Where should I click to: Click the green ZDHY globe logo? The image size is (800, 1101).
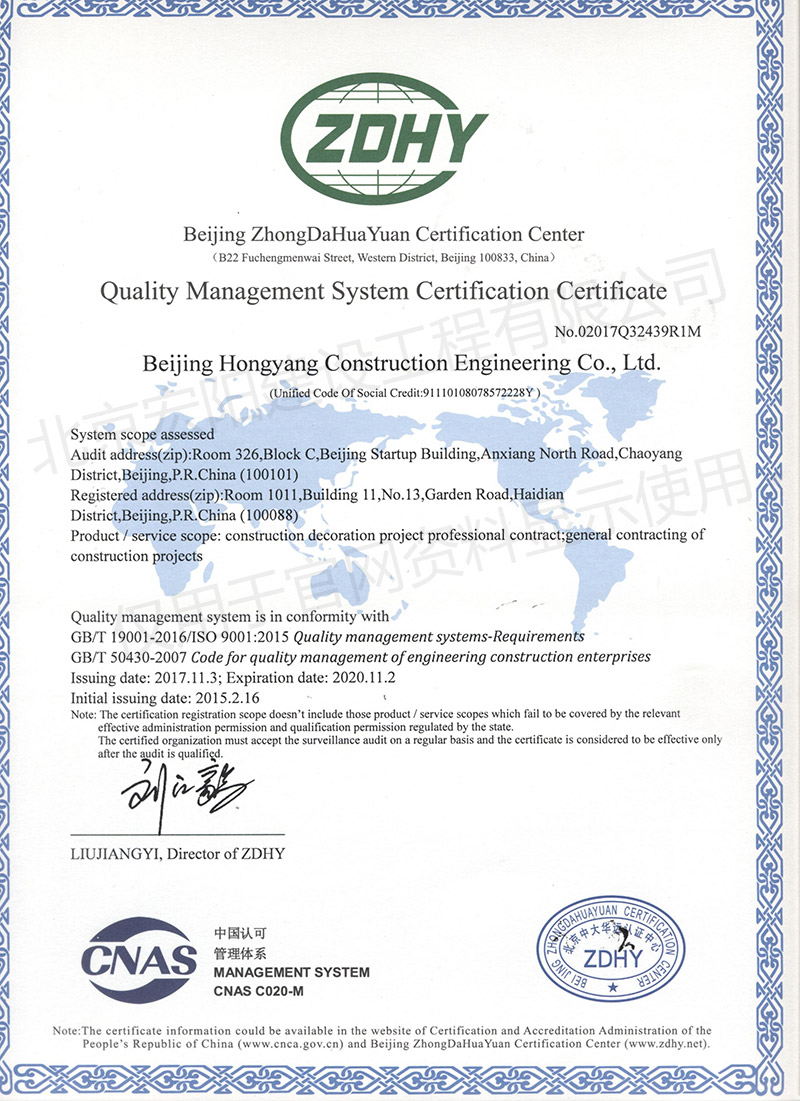383,138
